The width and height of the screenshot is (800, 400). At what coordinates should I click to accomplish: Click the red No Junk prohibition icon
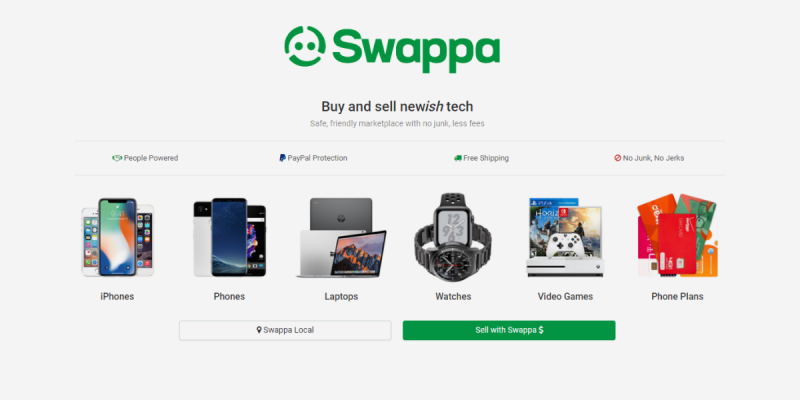pos(617,158)
